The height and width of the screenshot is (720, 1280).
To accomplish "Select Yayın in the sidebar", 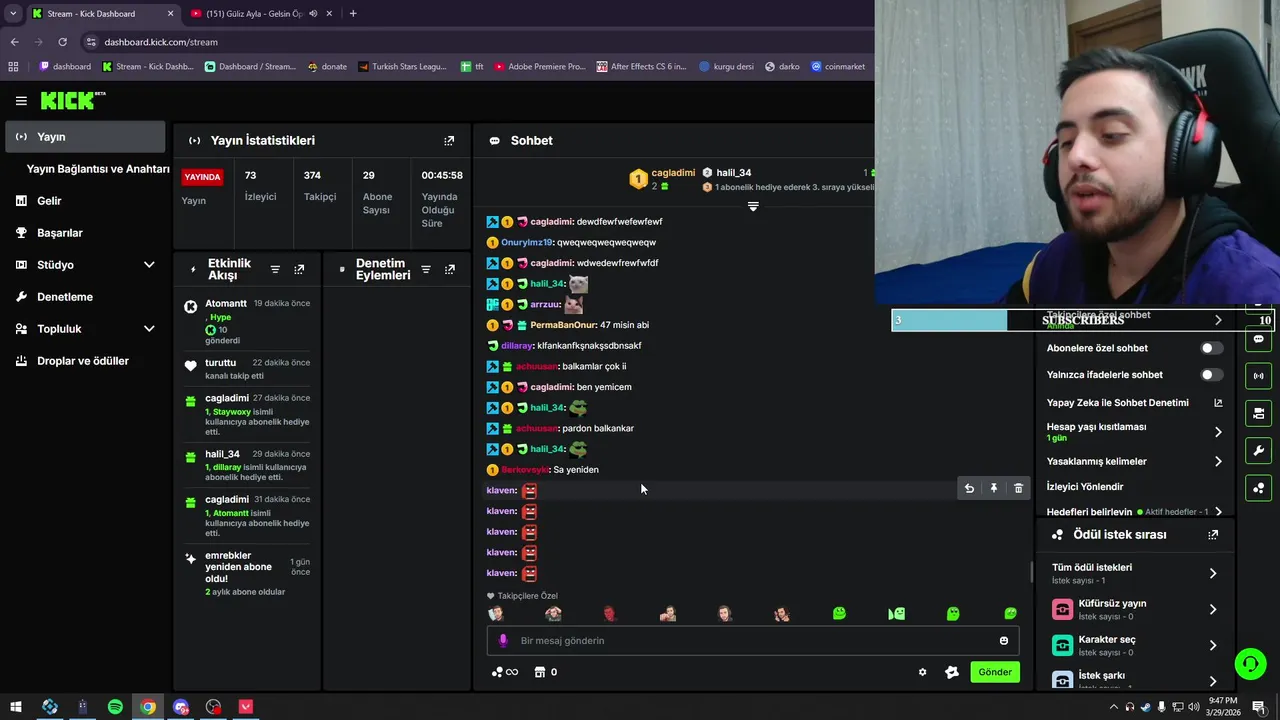I will click(x=85, y=137).
